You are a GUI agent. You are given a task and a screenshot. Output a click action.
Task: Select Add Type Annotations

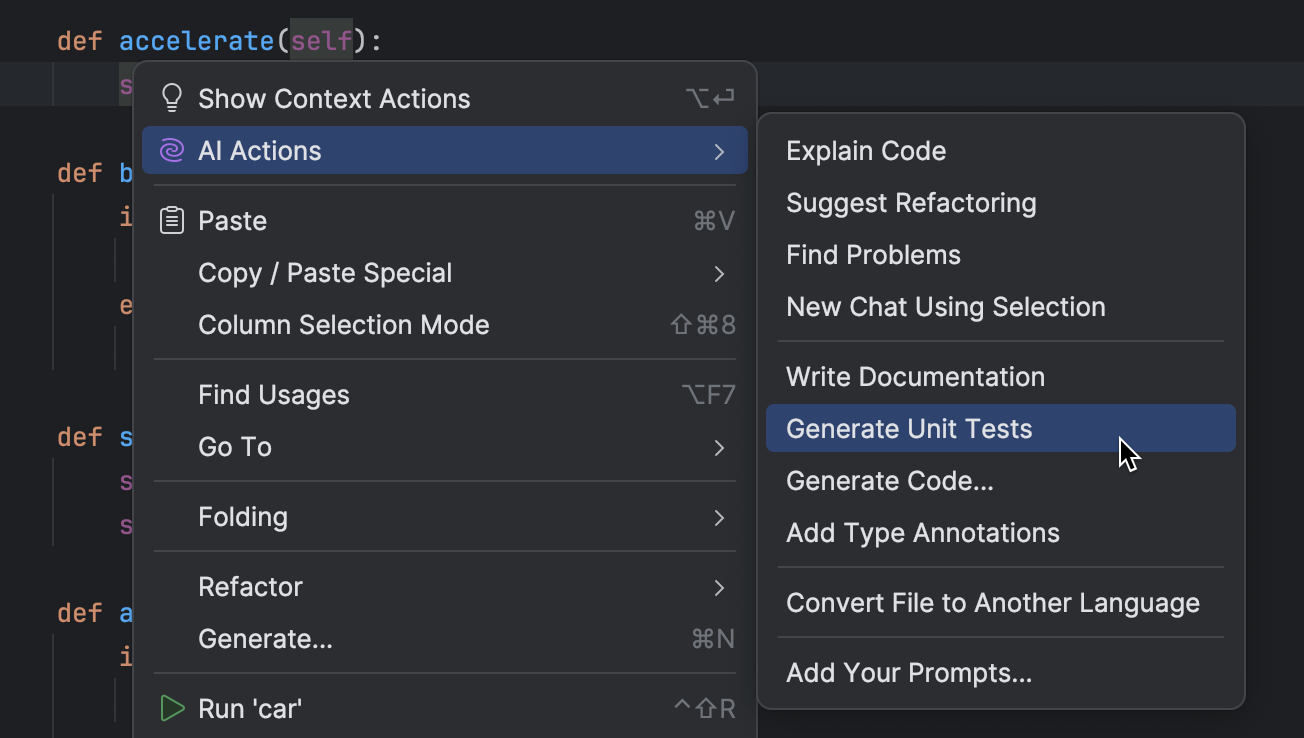coord(922,533)
